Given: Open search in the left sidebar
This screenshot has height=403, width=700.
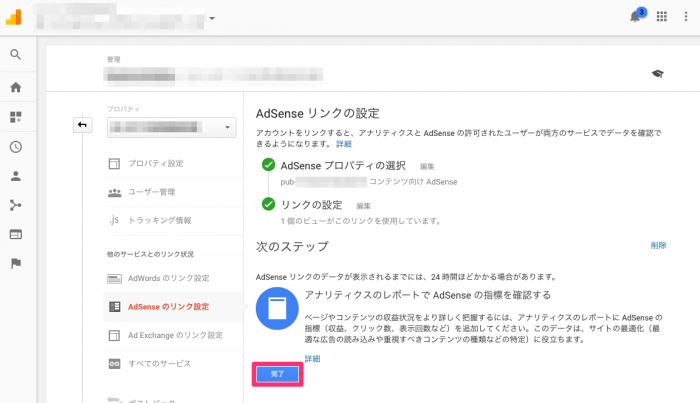Looking at the screenshot, I should tap(16, 54).
